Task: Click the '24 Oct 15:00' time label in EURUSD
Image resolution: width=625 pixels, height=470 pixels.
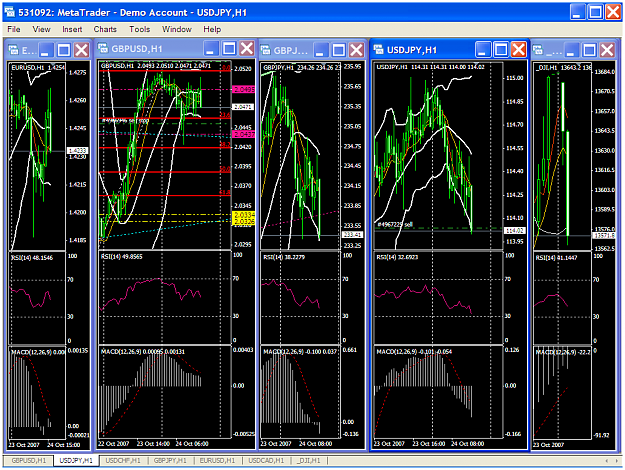Action: pos(63,444)
